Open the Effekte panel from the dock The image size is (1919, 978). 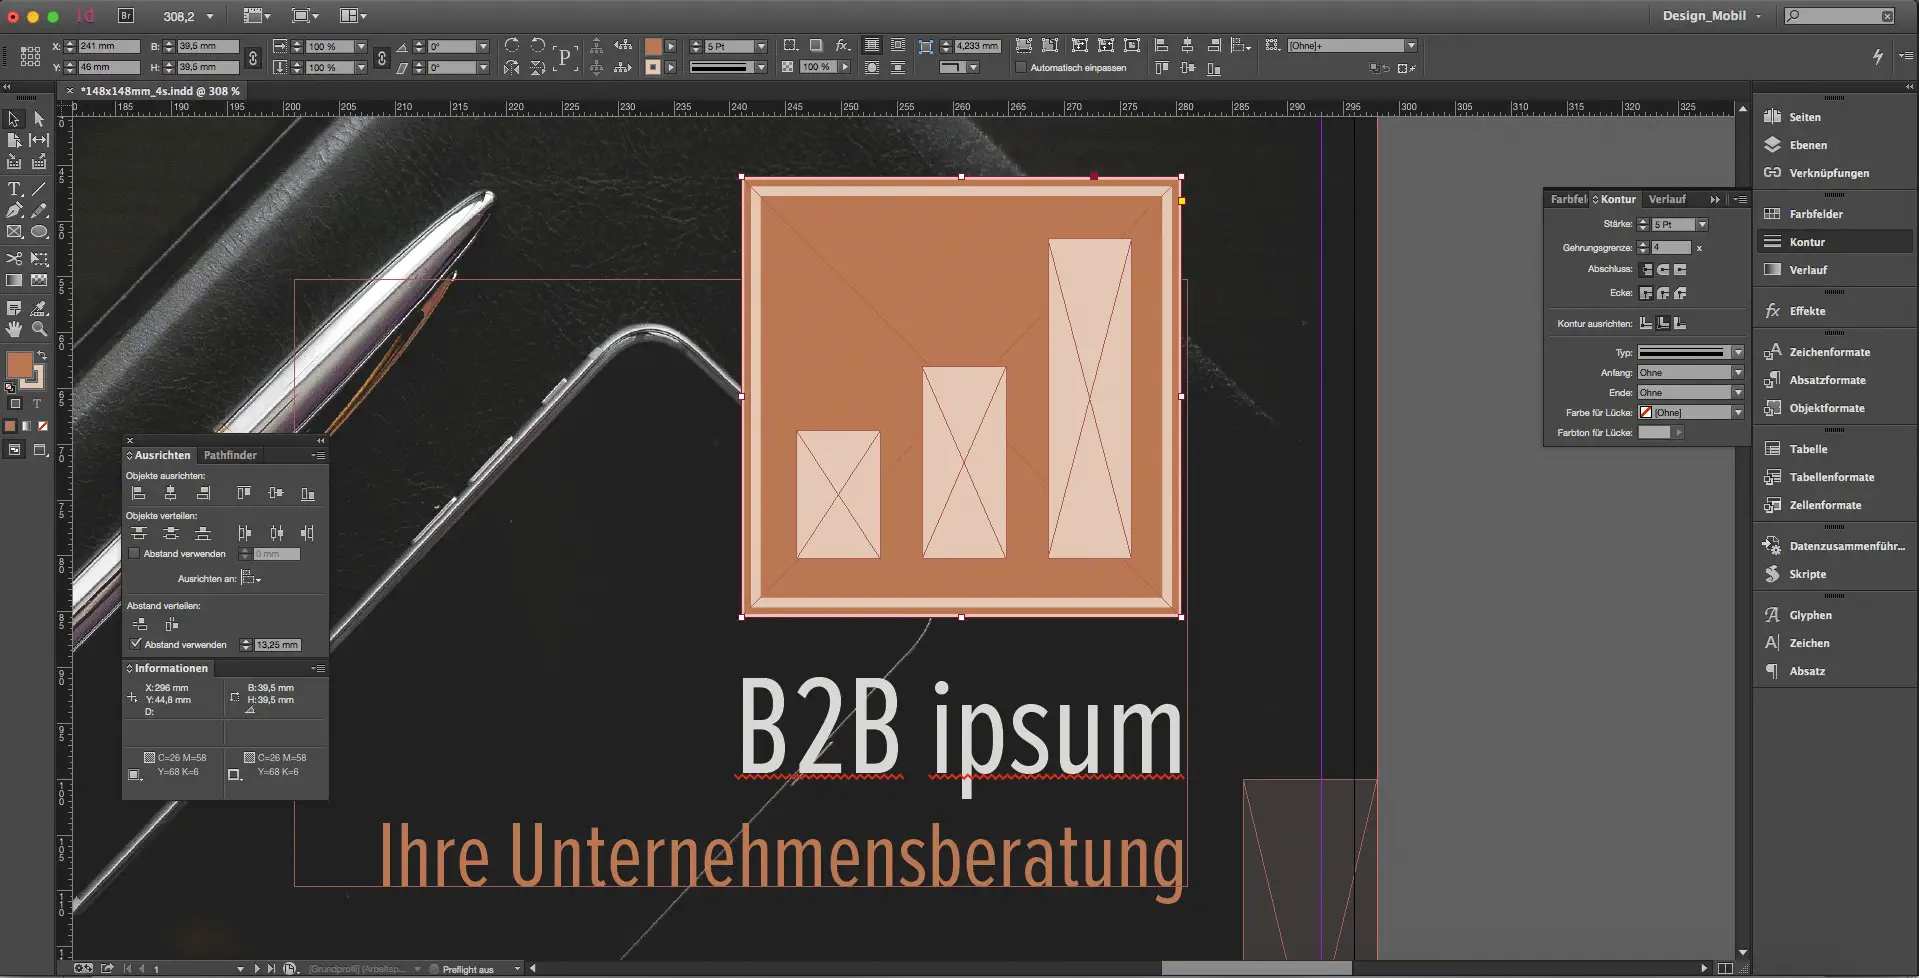(1807, 311)
